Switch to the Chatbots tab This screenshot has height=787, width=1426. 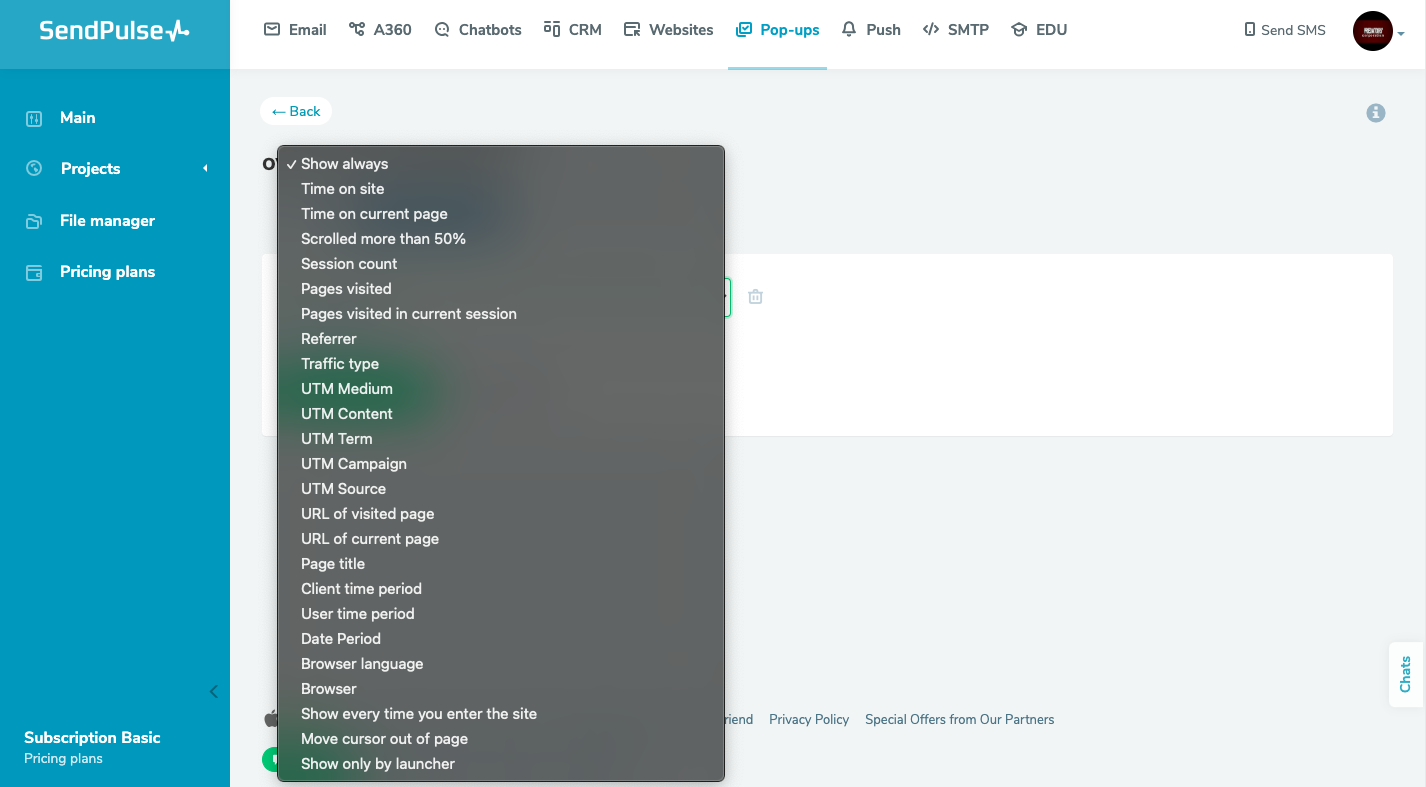click(x=478, y=30)
